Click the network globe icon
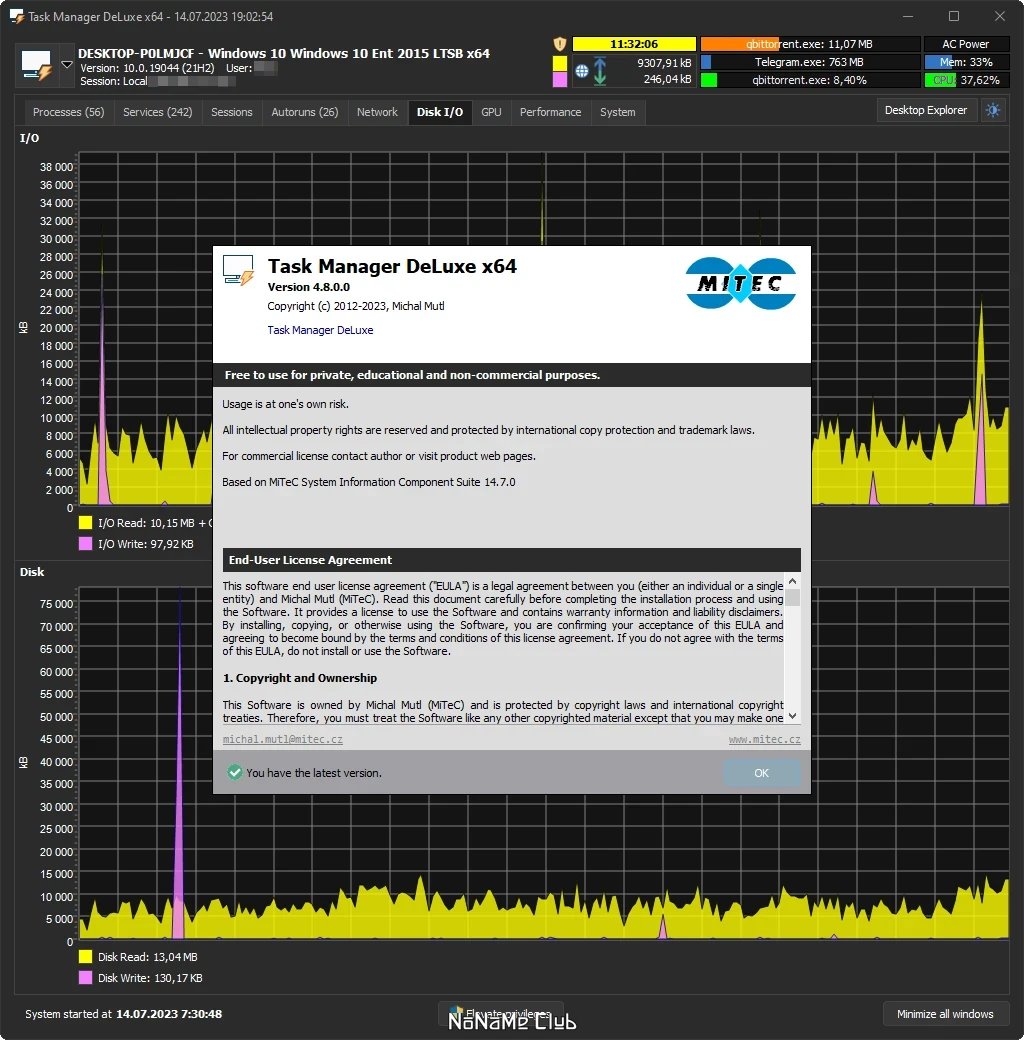The image size is (1024, 1040). pos(582,71)
